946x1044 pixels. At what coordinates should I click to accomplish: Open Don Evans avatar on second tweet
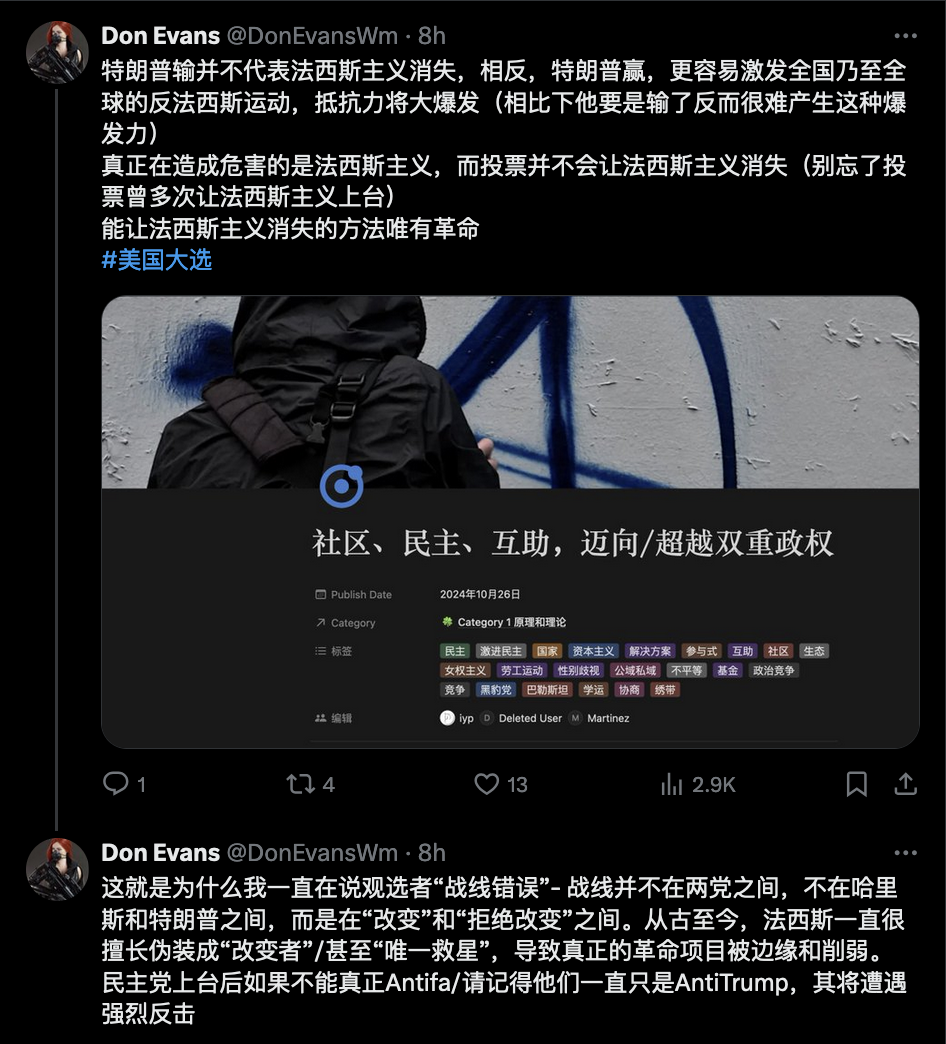point(57,869)
